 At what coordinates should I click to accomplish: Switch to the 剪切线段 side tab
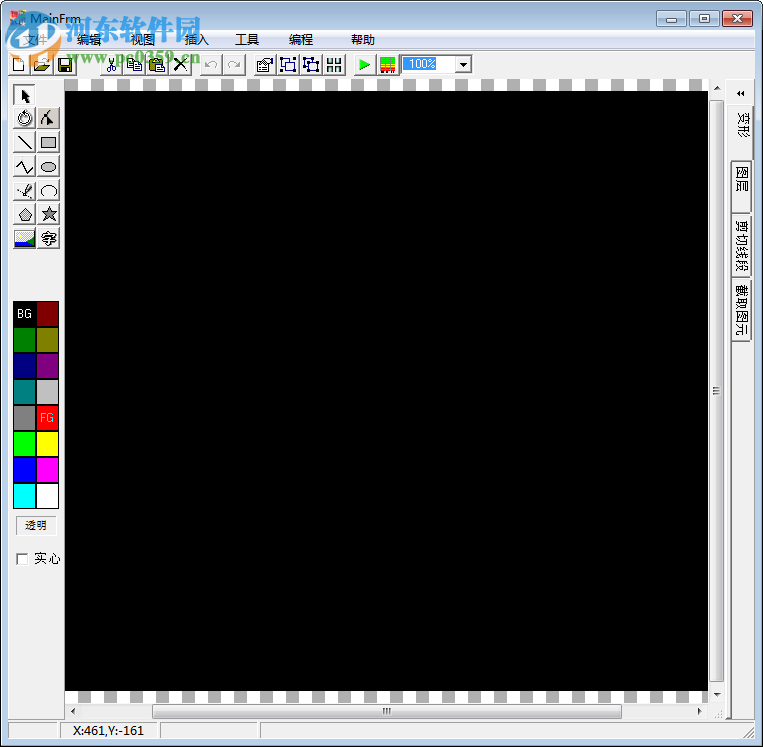pyautogui.click(x=741, y=246)
